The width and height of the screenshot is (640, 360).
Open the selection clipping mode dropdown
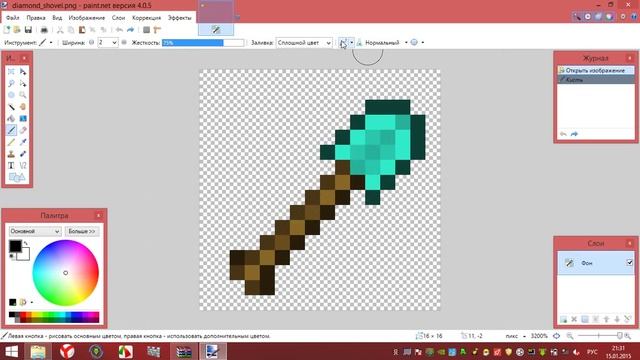422,42
